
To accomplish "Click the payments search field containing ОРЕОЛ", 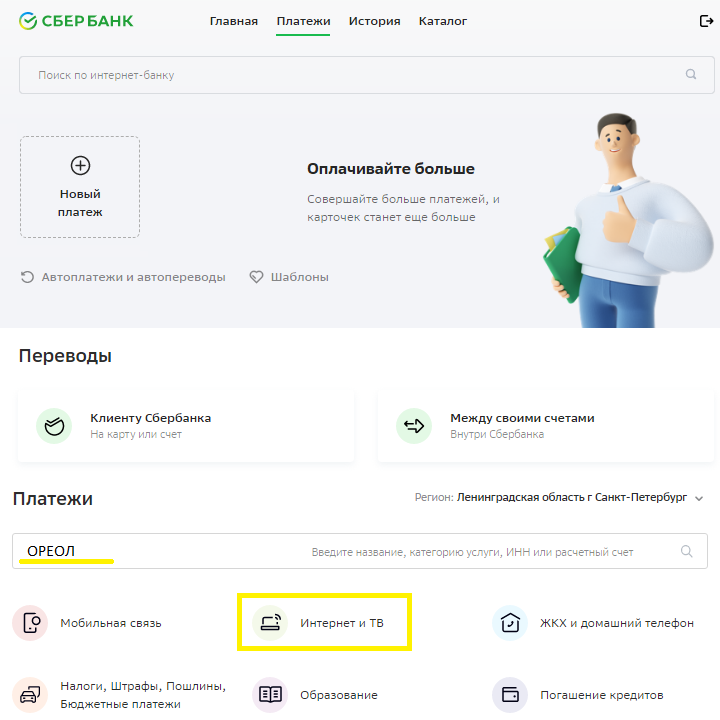I will [x=360, y=551].
